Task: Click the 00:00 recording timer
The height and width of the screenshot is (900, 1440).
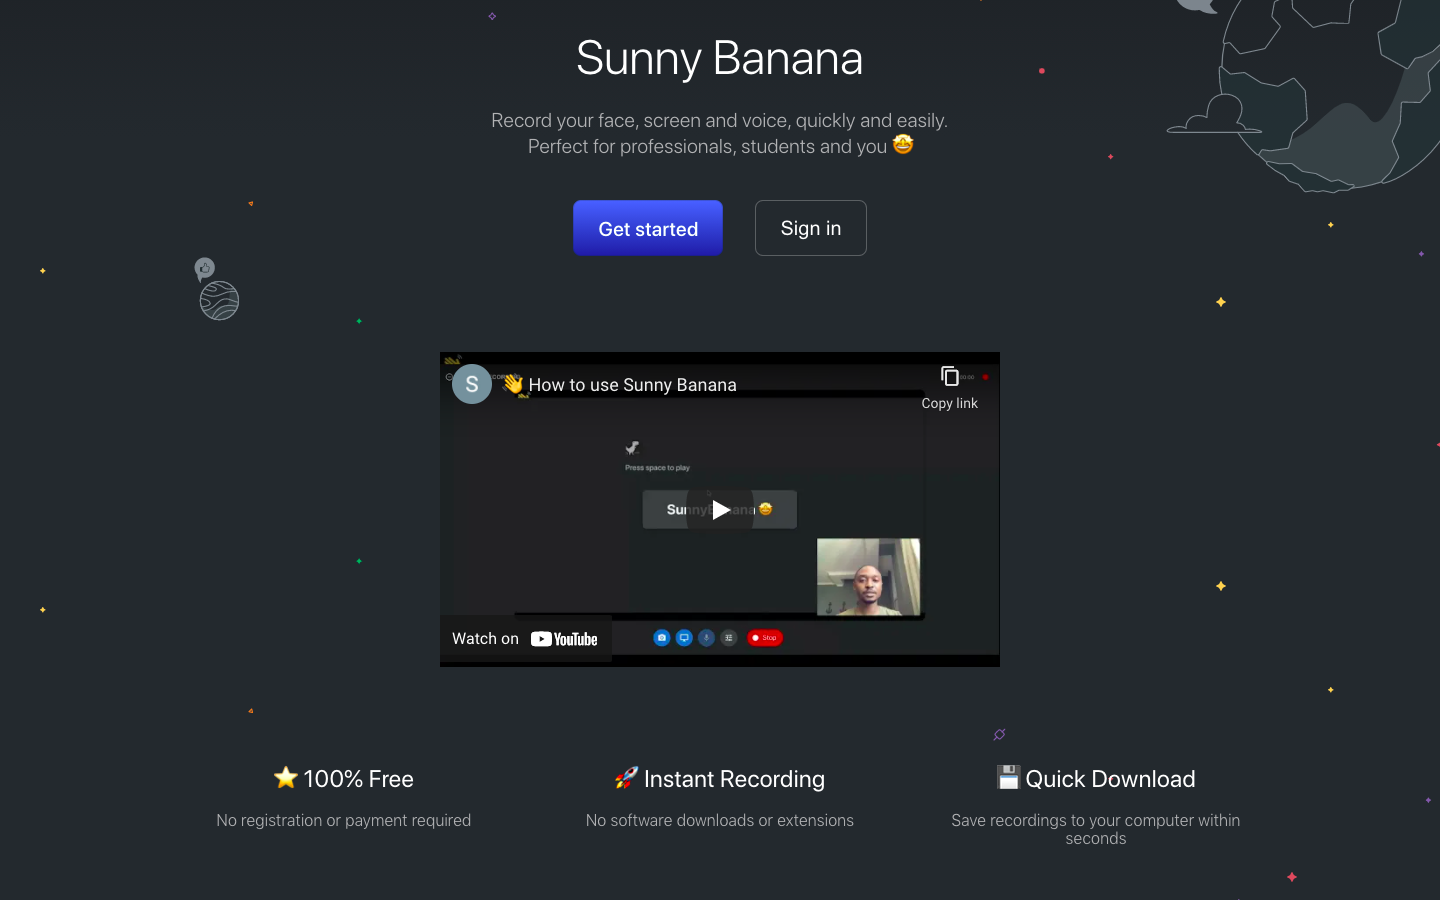Action: 966,377
